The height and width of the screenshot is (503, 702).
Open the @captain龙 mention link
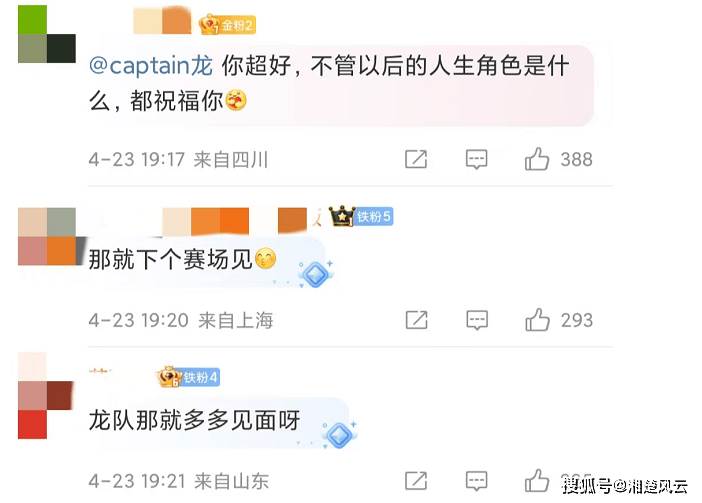(151, 66)
